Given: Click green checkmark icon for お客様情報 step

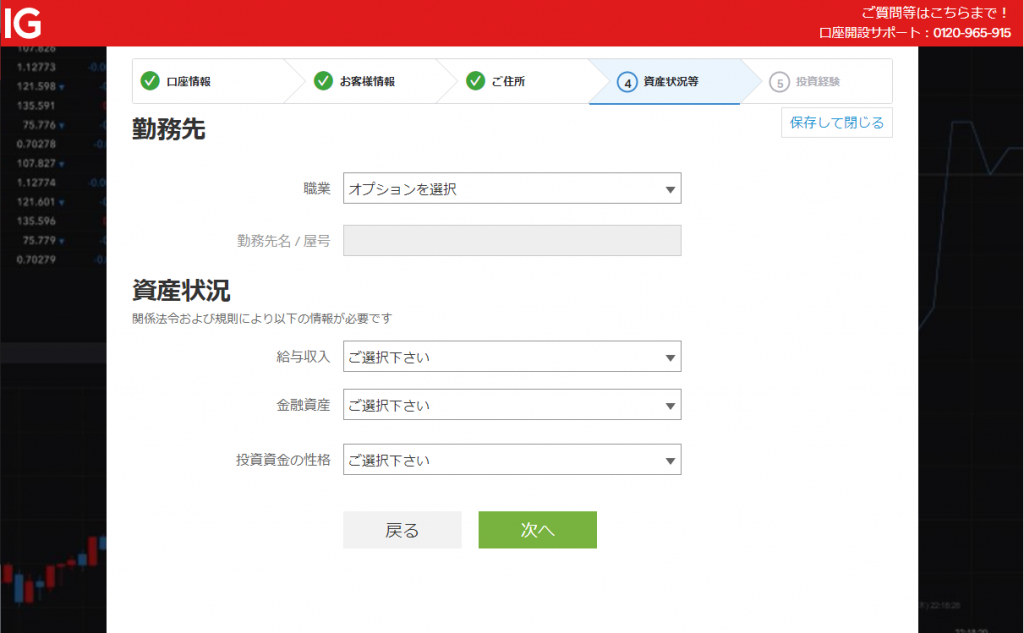Looking at the screenshot, I should (x=323, y=81).
